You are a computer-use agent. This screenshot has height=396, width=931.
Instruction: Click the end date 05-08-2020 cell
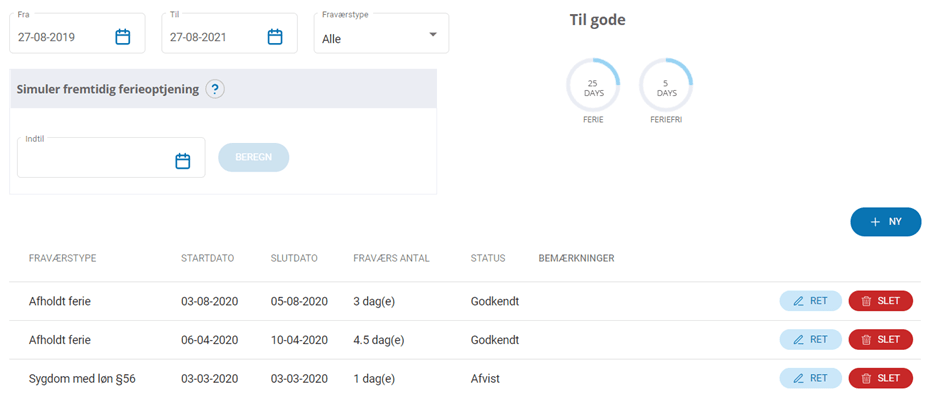(x=299, y=302)
